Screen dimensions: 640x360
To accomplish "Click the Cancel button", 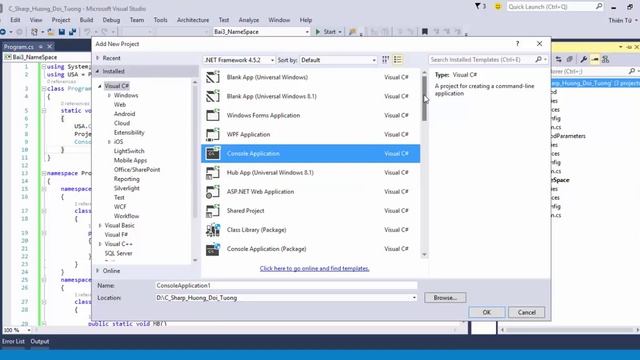I will click(x=527, y=312).
